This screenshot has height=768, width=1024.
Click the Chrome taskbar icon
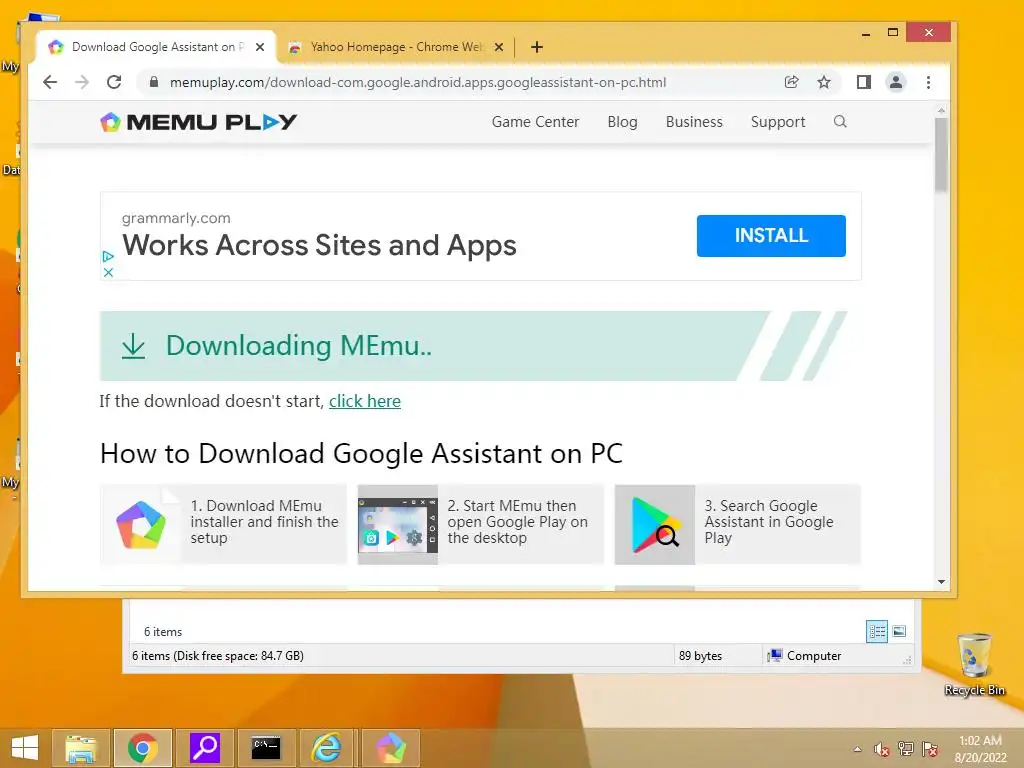tap(142, 748)
